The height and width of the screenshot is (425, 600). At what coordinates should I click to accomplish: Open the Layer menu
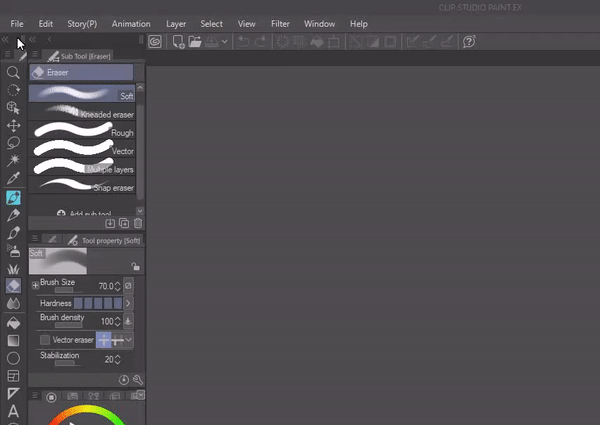click(176, 24)
